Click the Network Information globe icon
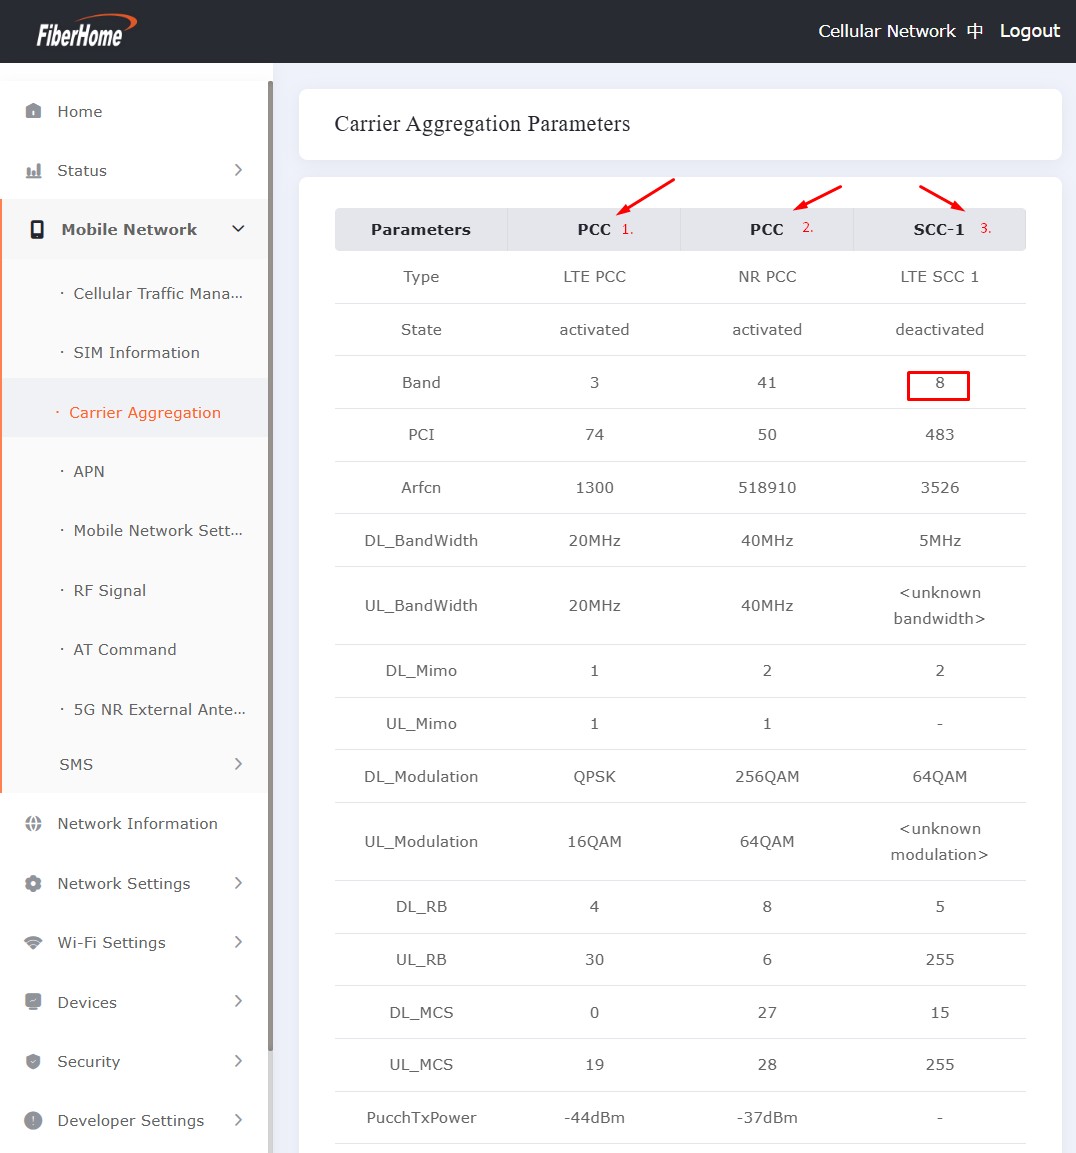The height and width of the screenshot is (1153, 1076). pyautogui.click(x=33, y=824)
